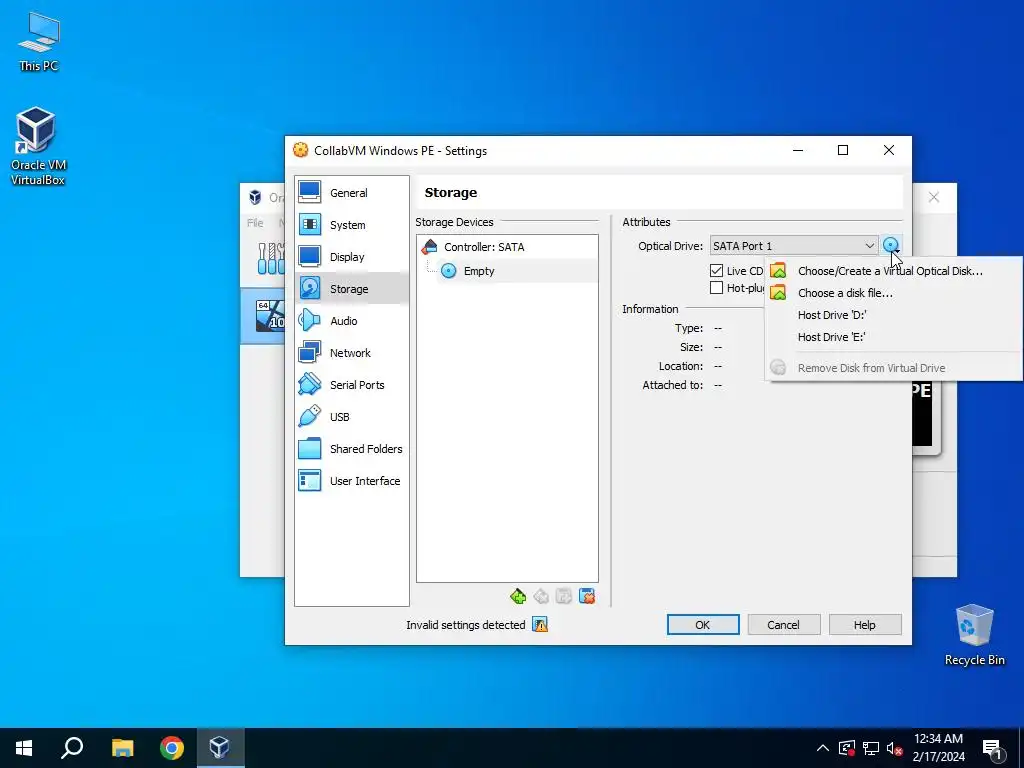Screen dimensions: 1024x768
Task: Pick Host Drive 'E:' from menu
Action: pyautogui.click(x=893, y=337)
